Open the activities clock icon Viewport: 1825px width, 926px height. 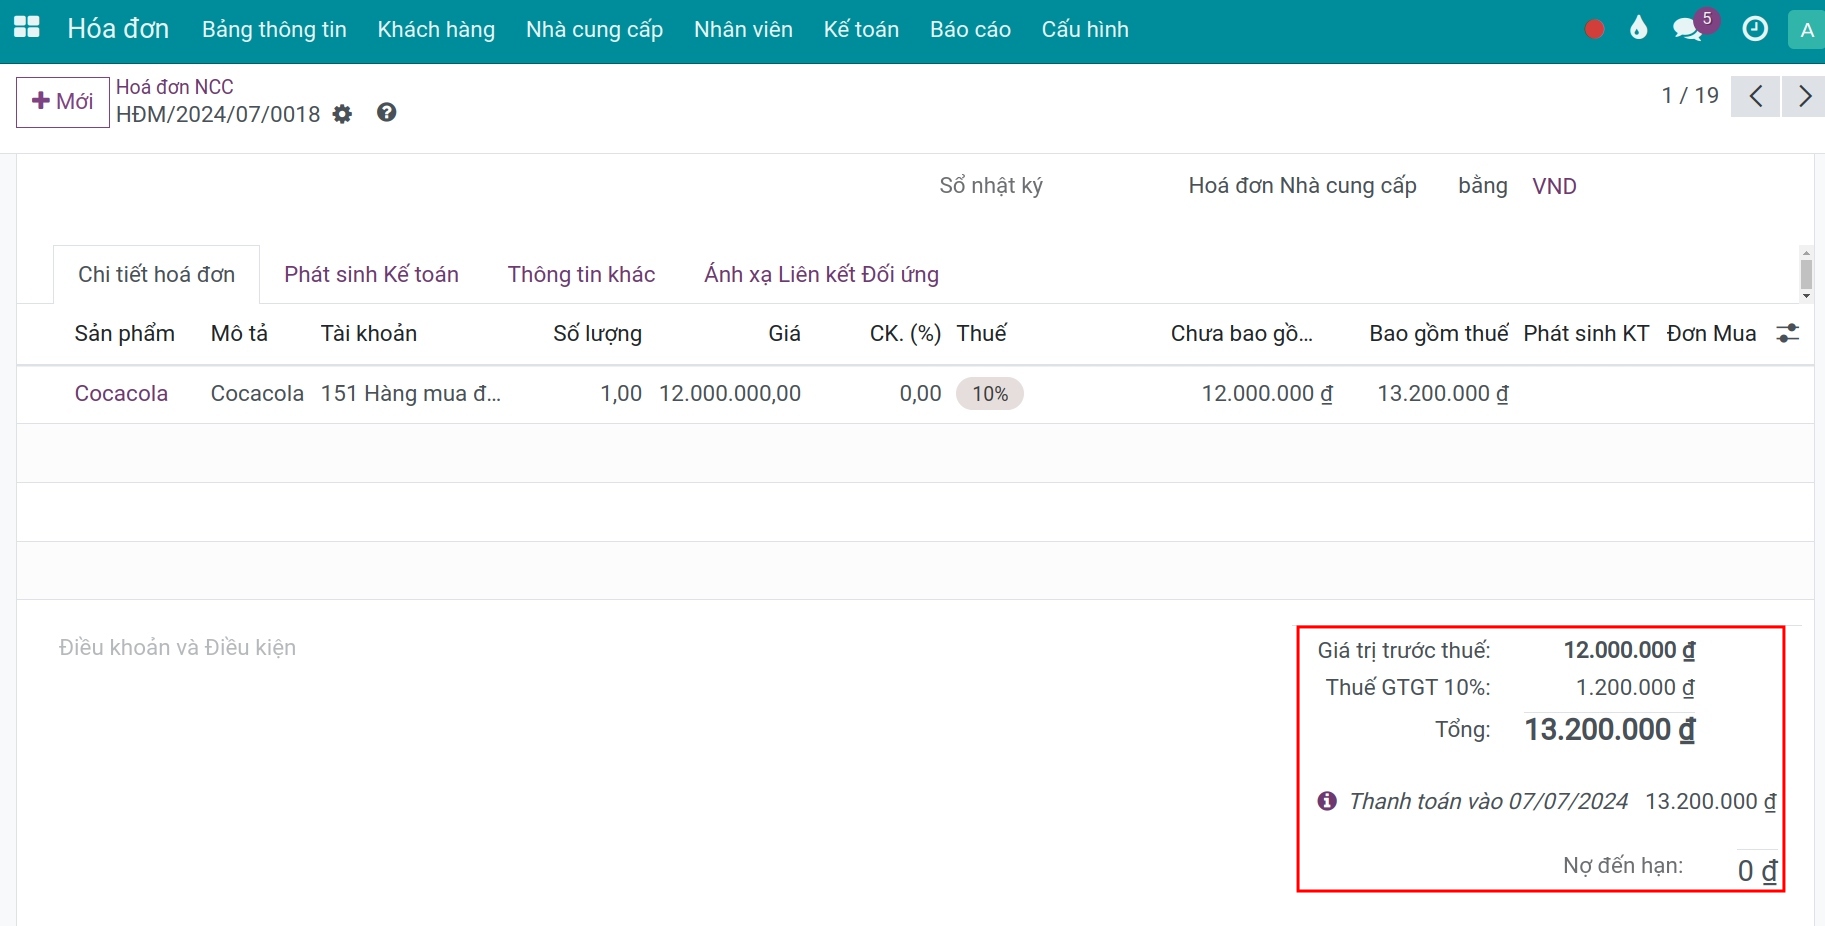pyautogui.click(x=1755, y=29)
